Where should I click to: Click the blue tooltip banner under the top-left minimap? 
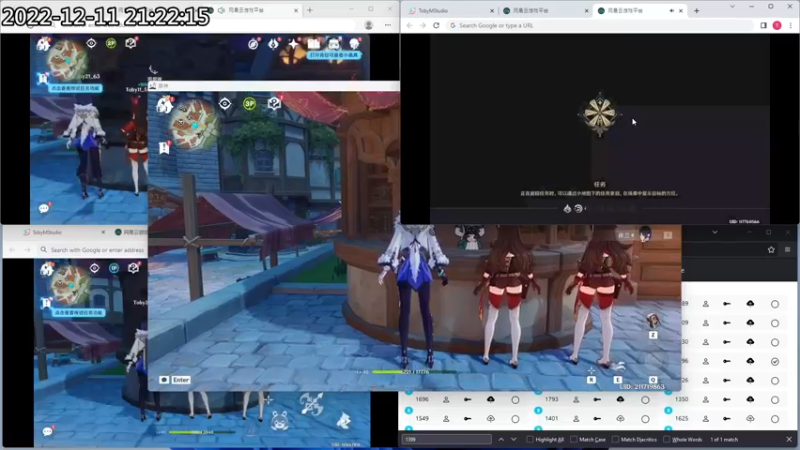[x=76, y=88]
